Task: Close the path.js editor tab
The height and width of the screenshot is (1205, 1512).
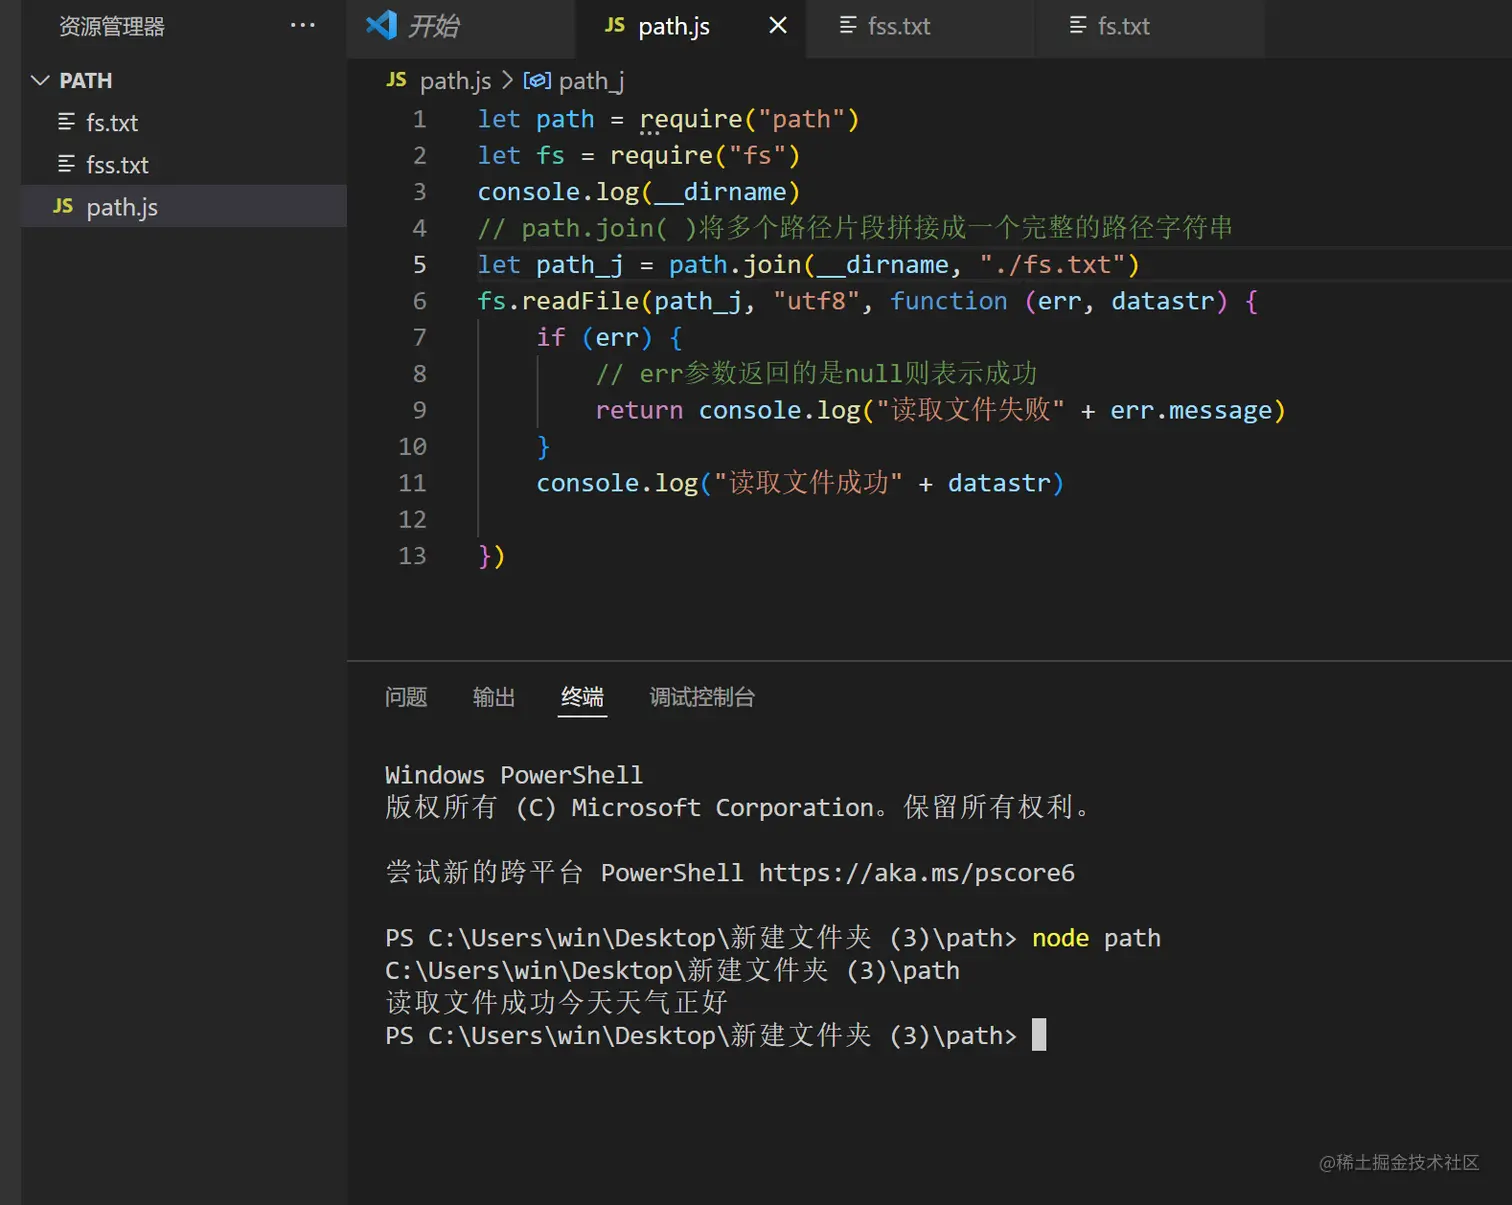Action: tap(777, 25)
